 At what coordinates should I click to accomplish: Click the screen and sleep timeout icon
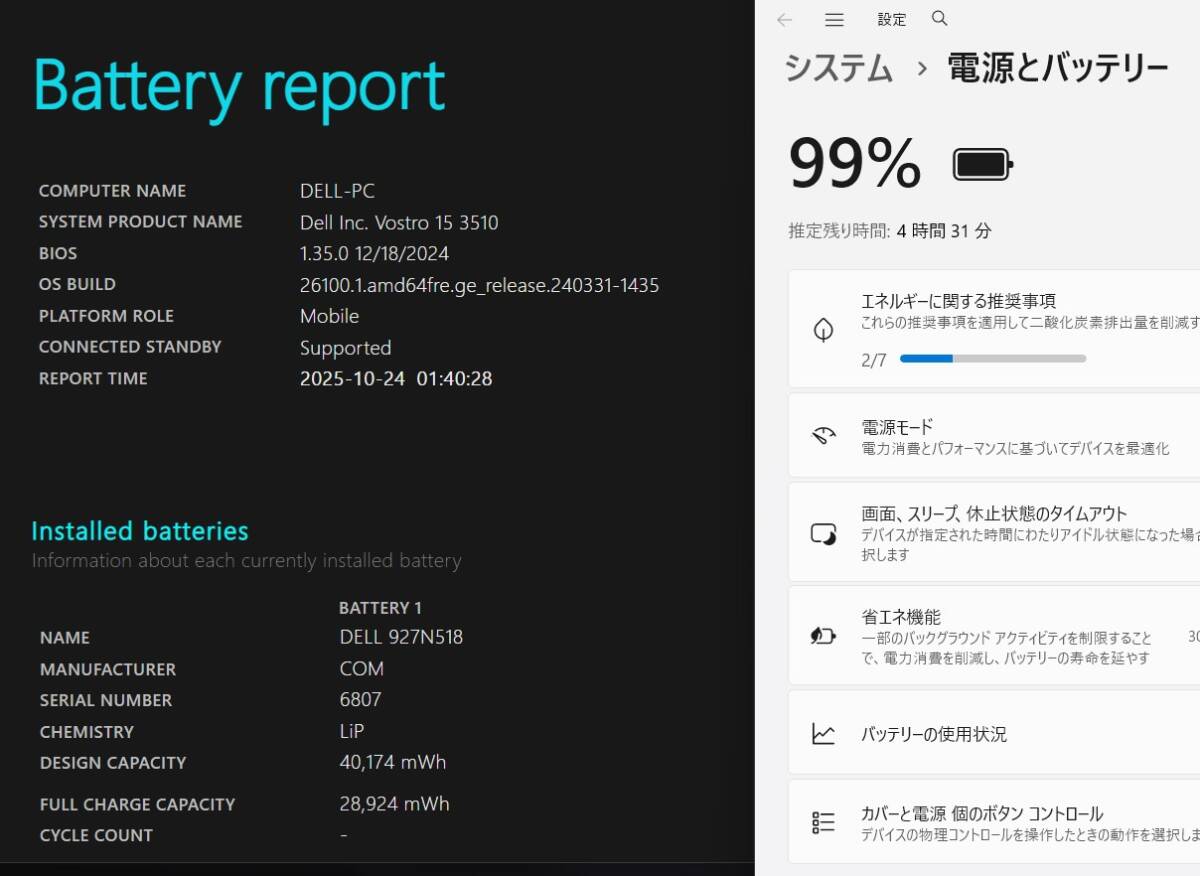click(x=822, y=531)
